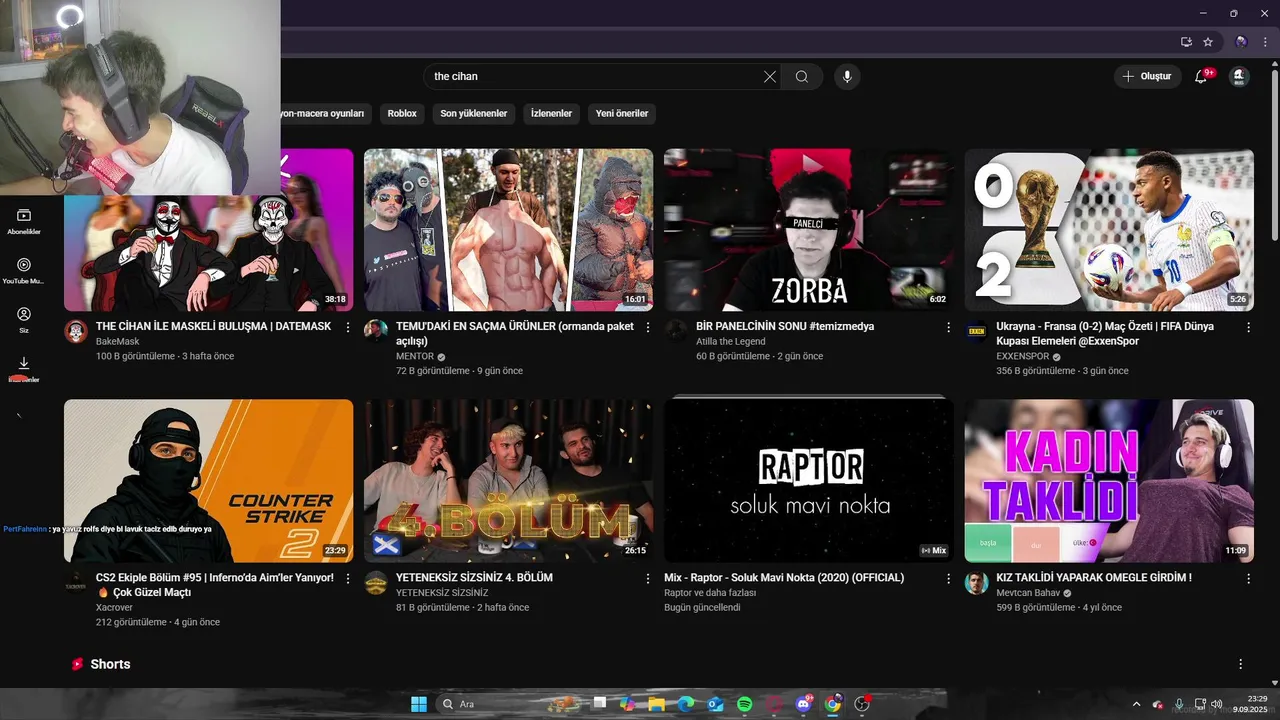
Task: Open options for CS2 Ekiple Bölüm #95 video
Action: [348, 578]
